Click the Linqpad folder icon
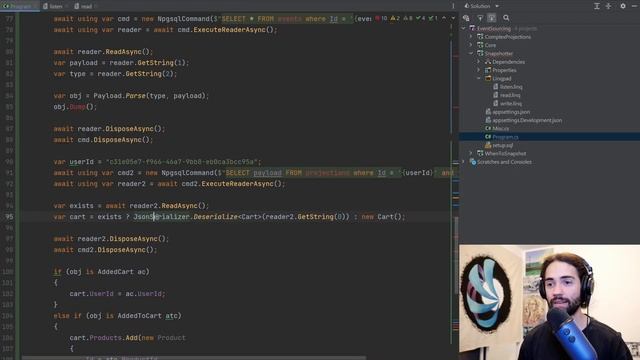 click(488, 78)
